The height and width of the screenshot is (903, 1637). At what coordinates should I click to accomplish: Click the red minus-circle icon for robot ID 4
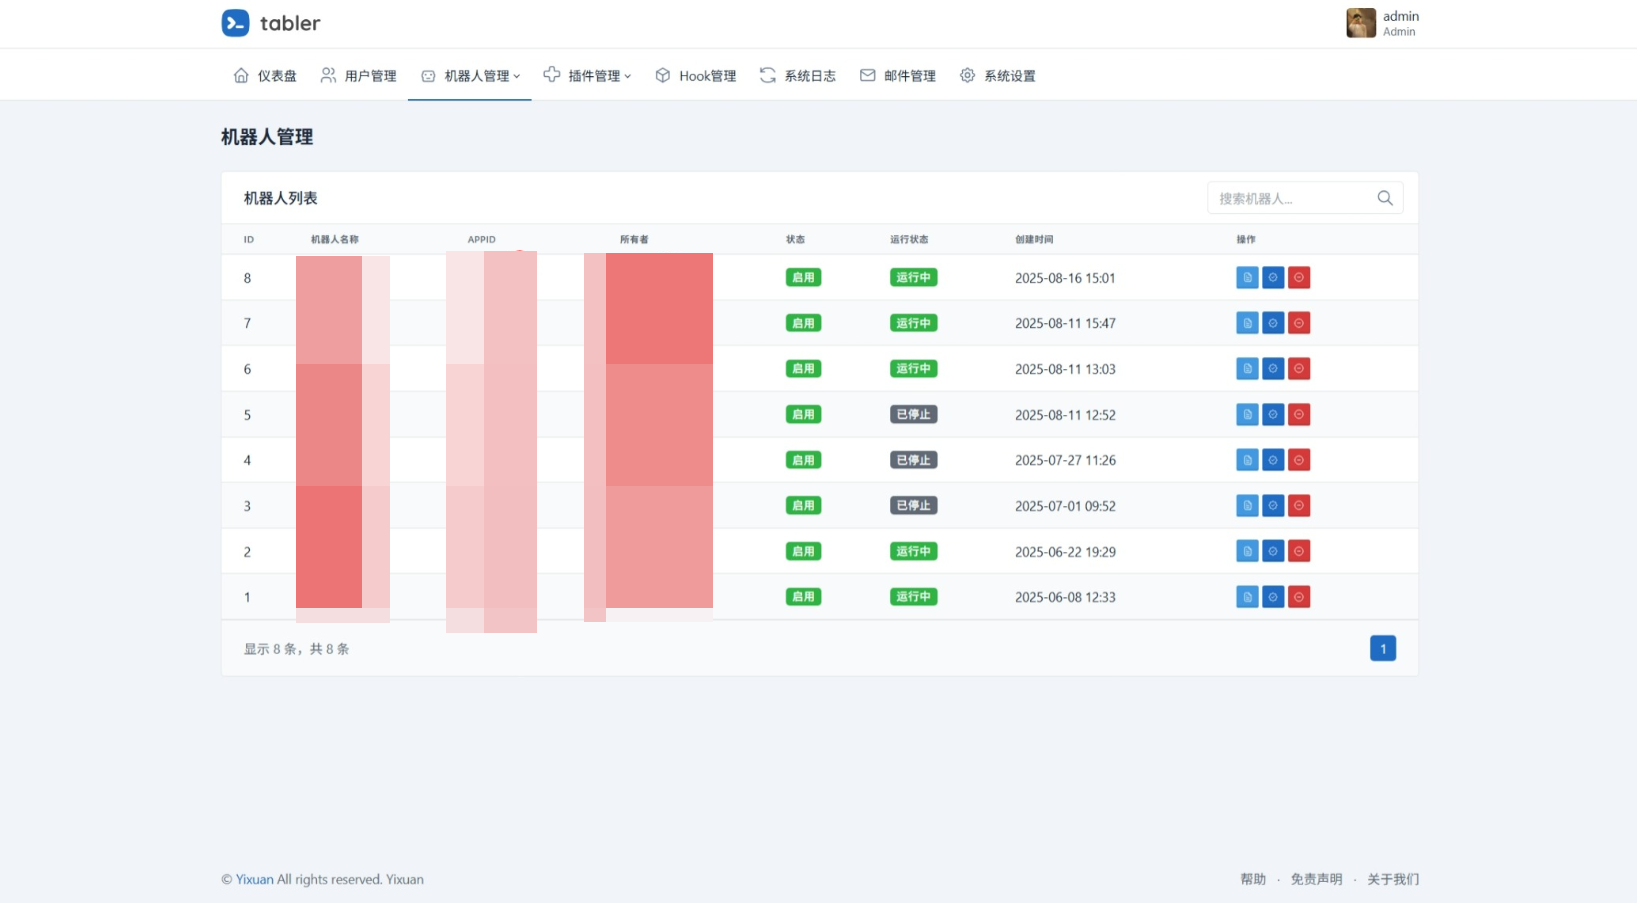click(1299, 460)
